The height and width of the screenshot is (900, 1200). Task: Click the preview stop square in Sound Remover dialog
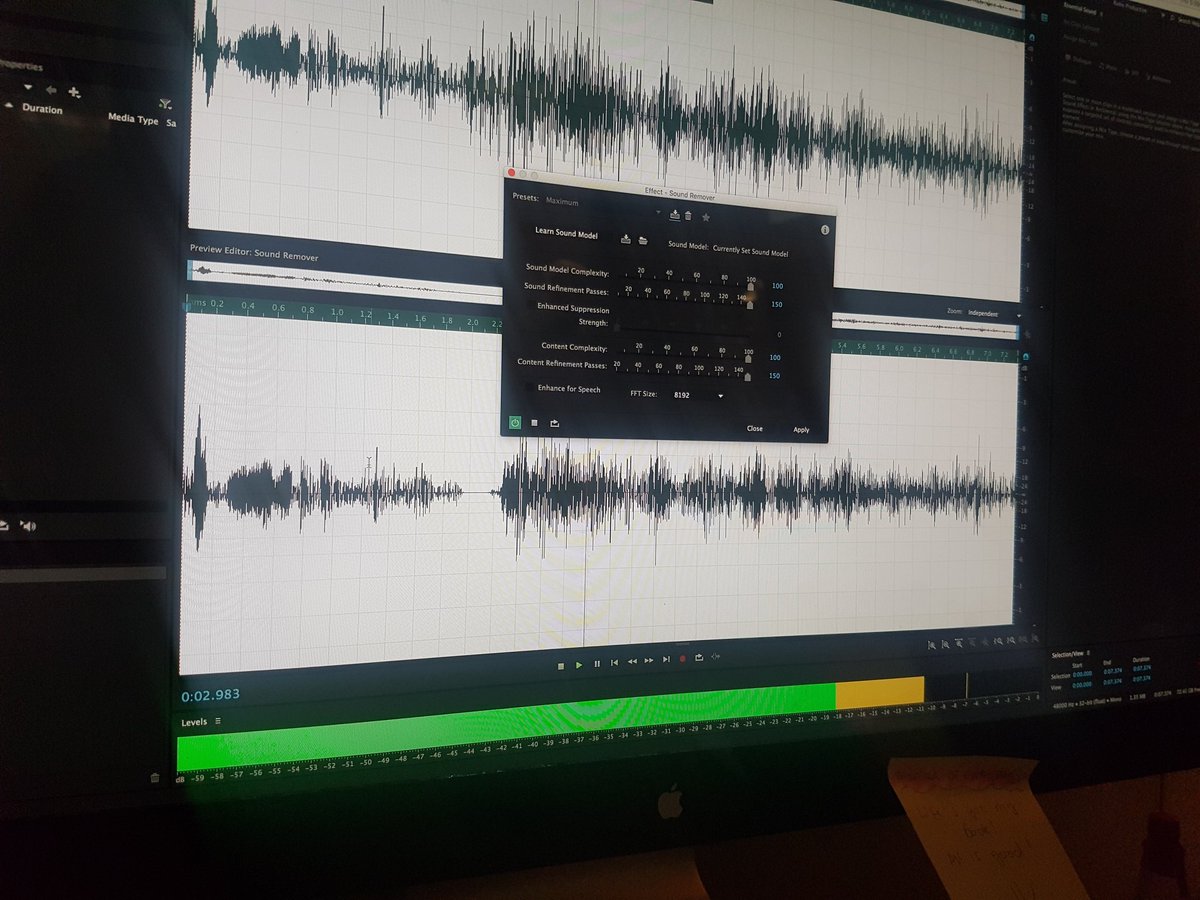click(x=534, y=423)
